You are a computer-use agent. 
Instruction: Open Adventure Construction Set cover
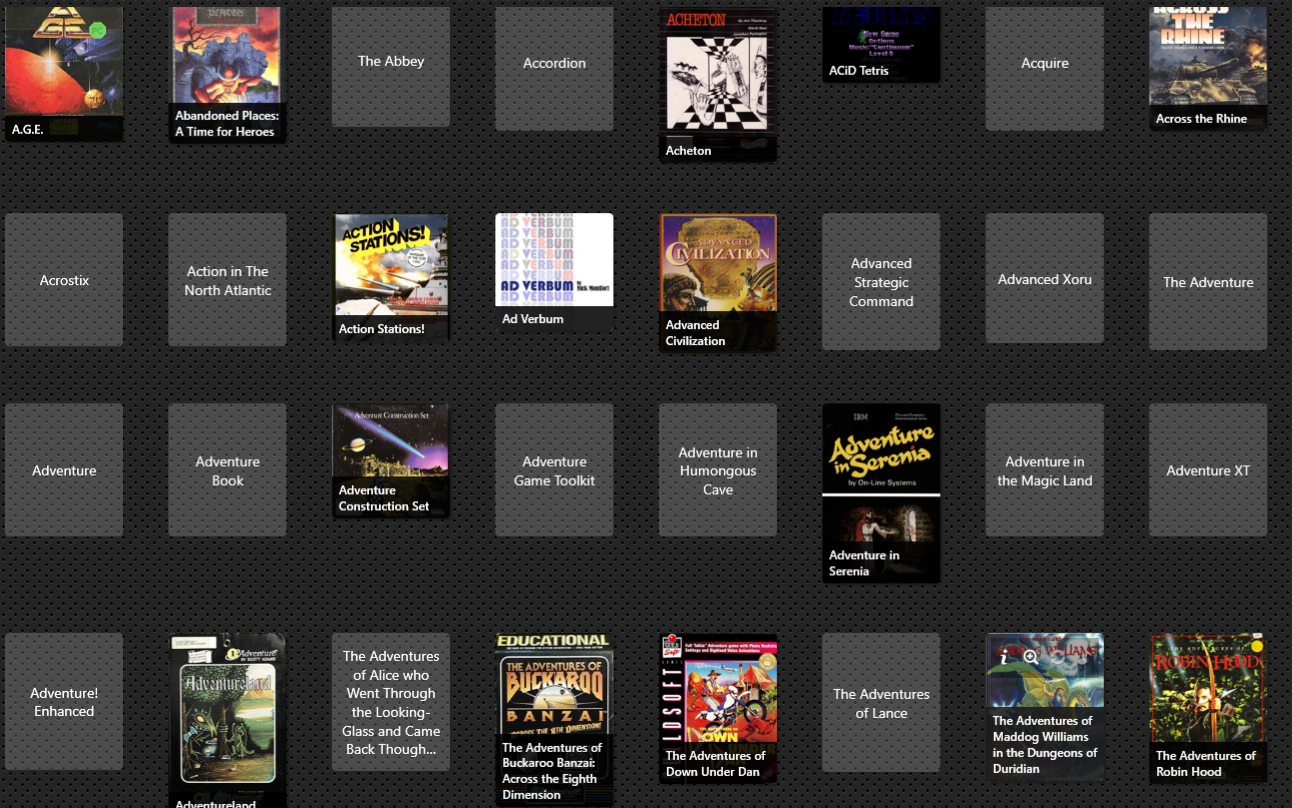tap(391, 461)
